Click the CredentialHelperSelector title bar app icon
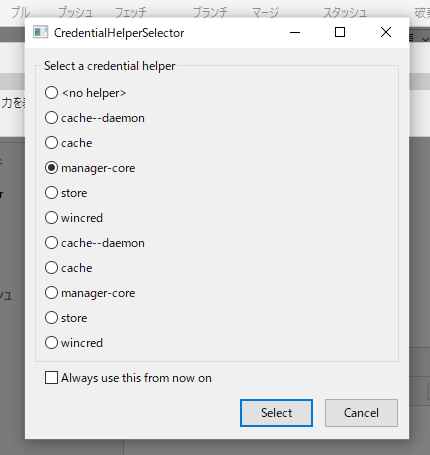The height and width of the screenshot is (455, 430). tap(41, 32)
